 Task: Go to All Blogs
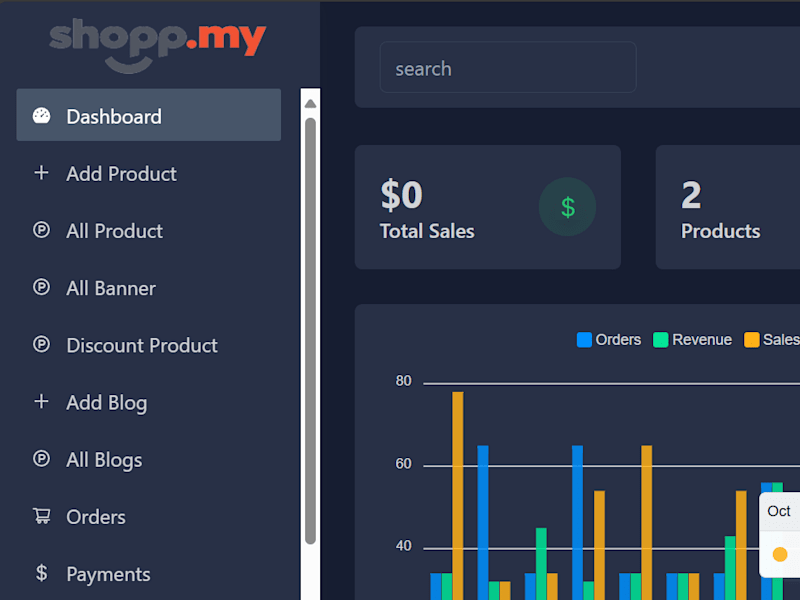coord(148,459)
